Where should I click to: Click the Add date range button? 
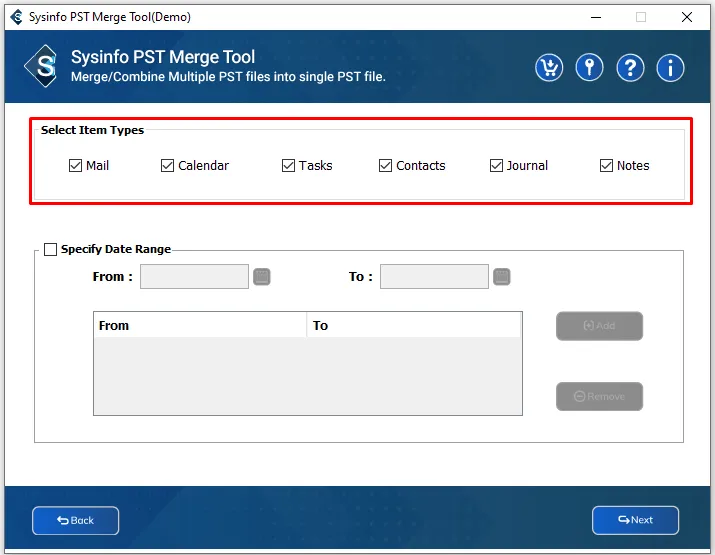599,326
